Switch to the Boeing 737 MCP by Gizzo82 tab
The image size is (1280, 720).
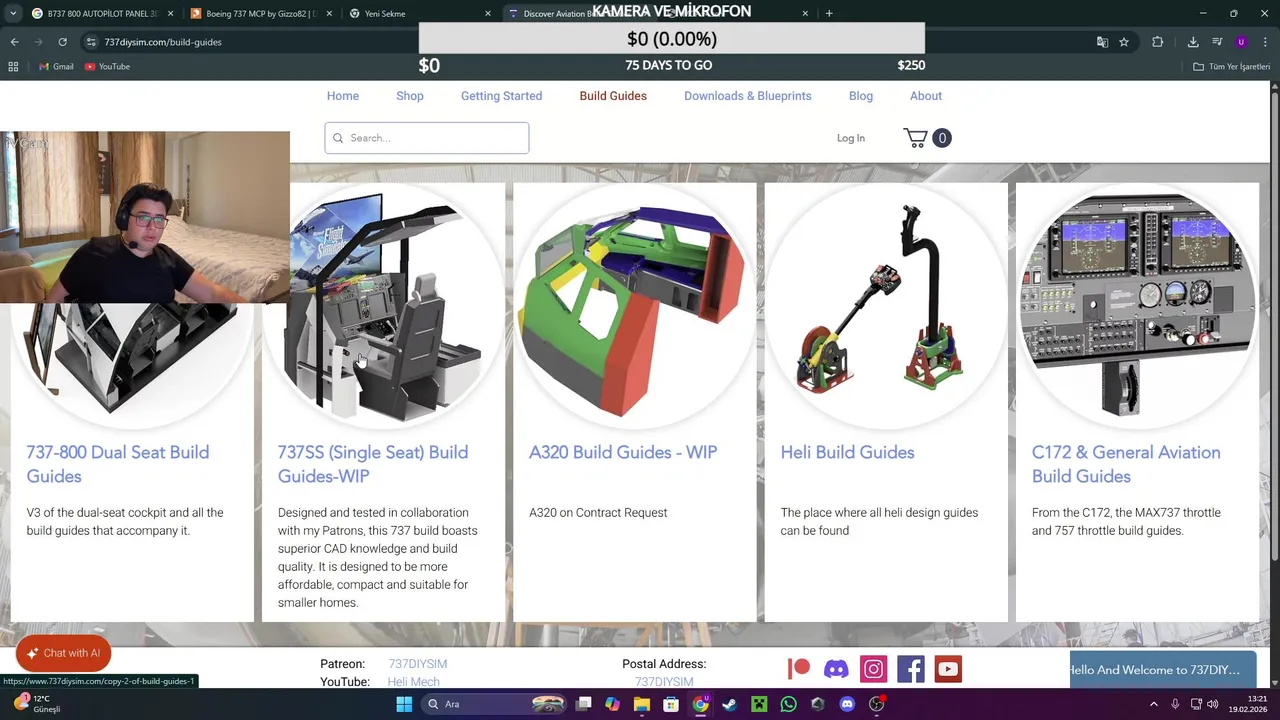[261, 13]
